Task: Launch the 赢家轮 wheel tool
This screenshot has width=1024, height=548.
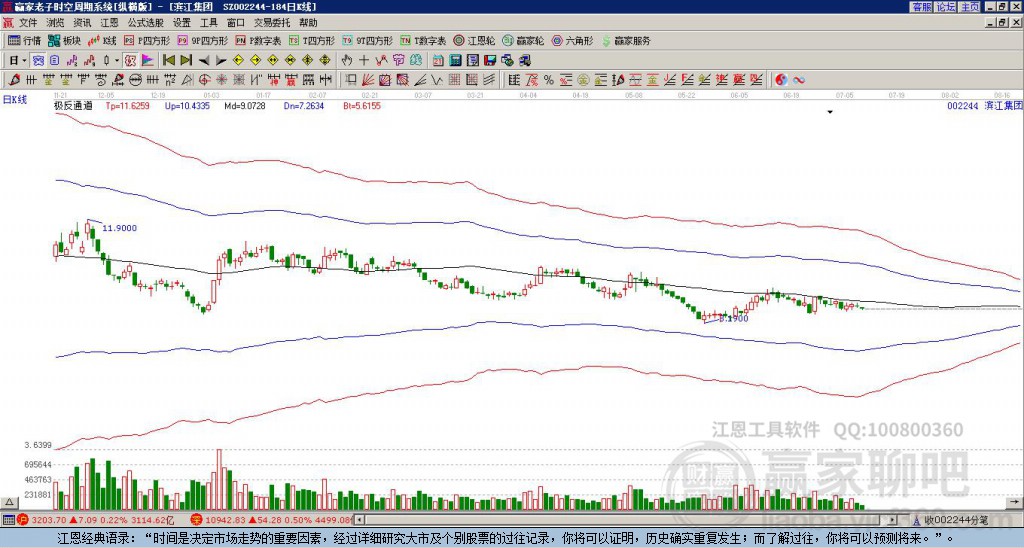Action: point(523,40)
